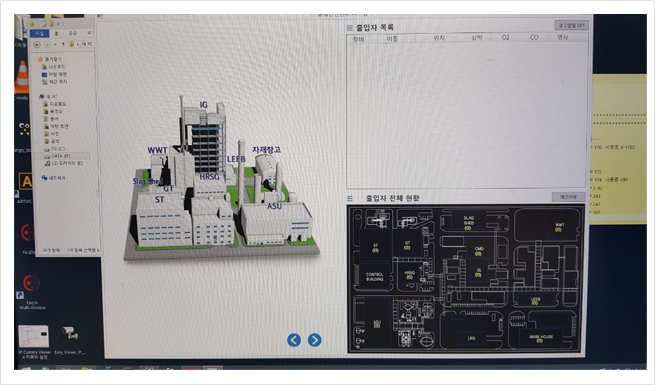
Task: Select CONTROL BUILDING on the site map
Action: (x=375, y=276)
